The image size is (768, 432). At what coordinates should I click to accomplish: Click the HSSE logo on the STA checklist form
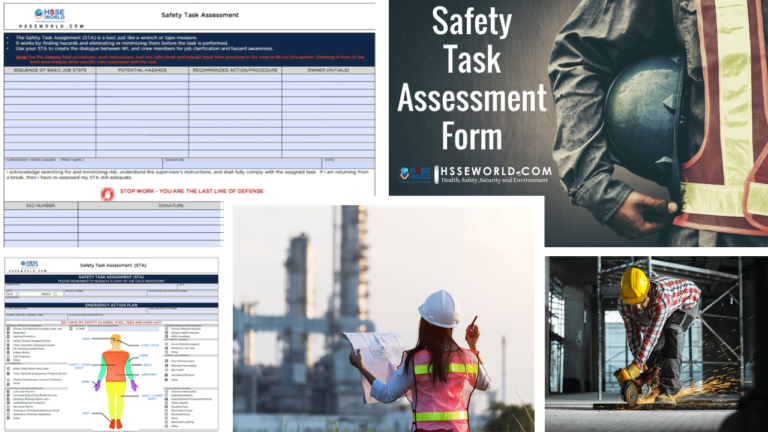(29, 264)
